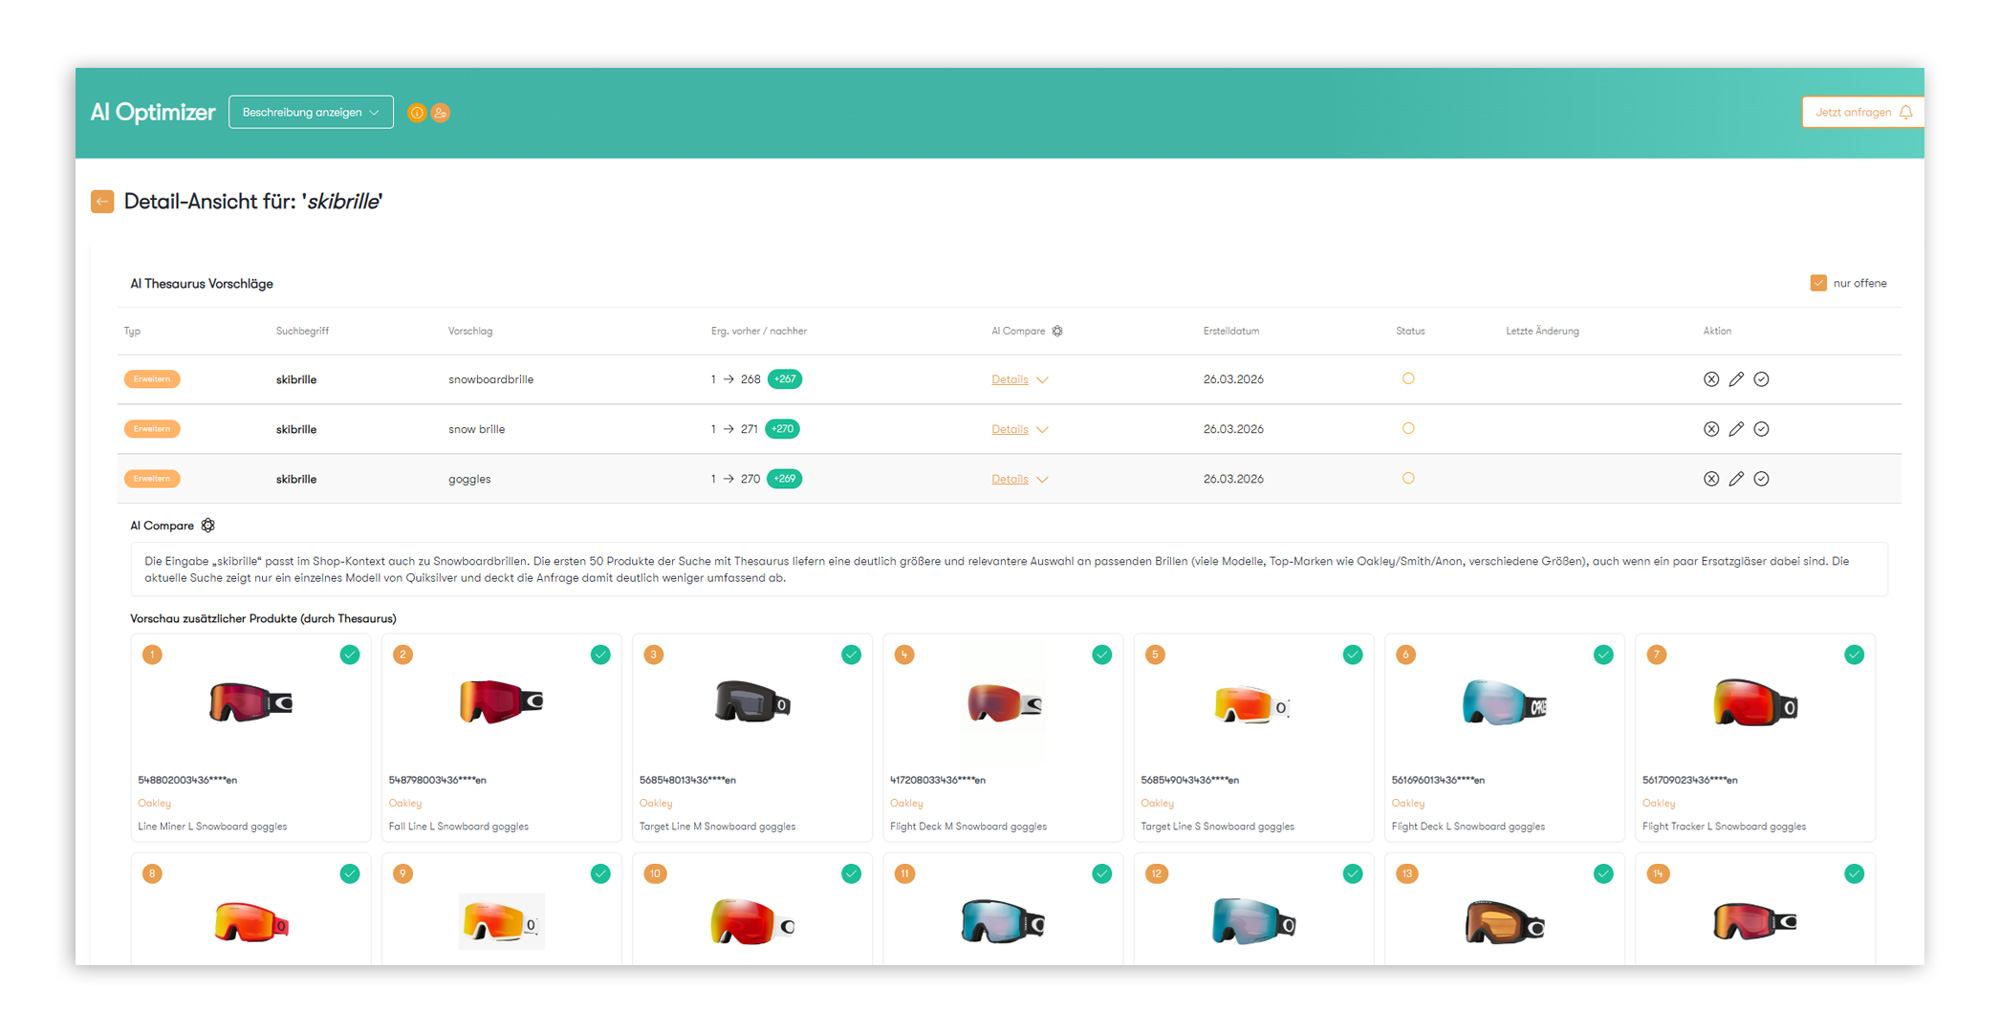Open AI Compare settings gear in table header

point(1057,331)
